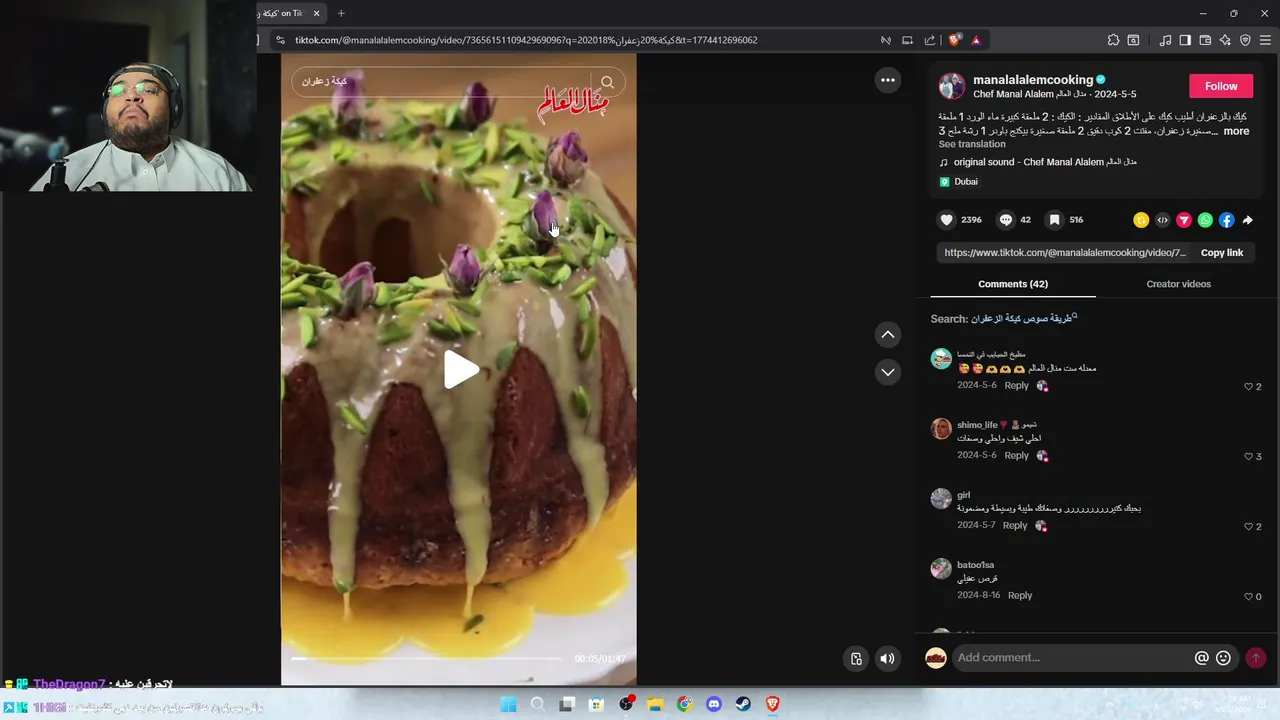
Task: Select the video URL text field
Action: (x=1065, y=253)
